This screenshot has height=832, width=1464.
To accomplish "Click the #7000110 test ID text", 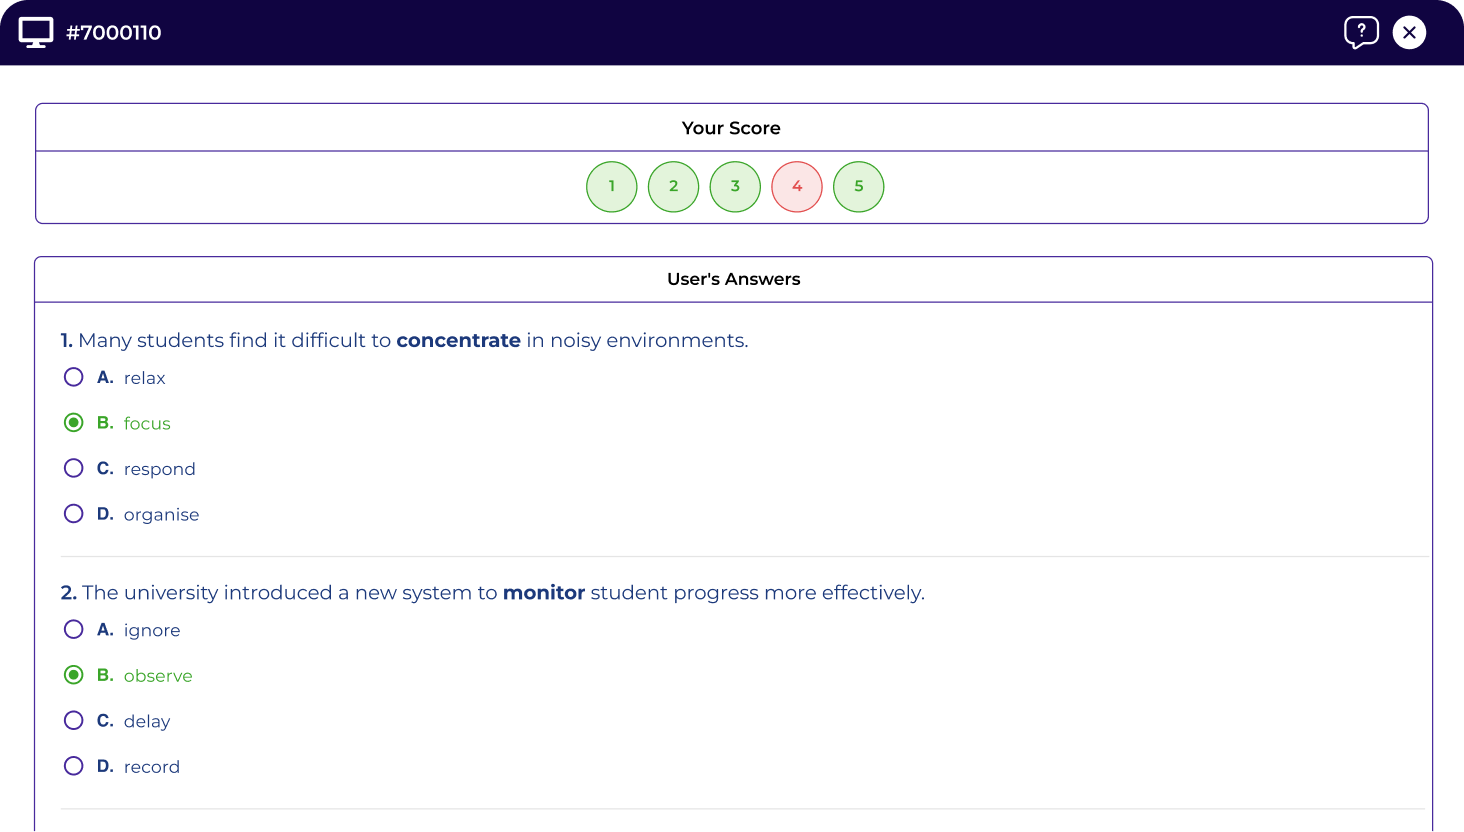I will coord(114,33).
